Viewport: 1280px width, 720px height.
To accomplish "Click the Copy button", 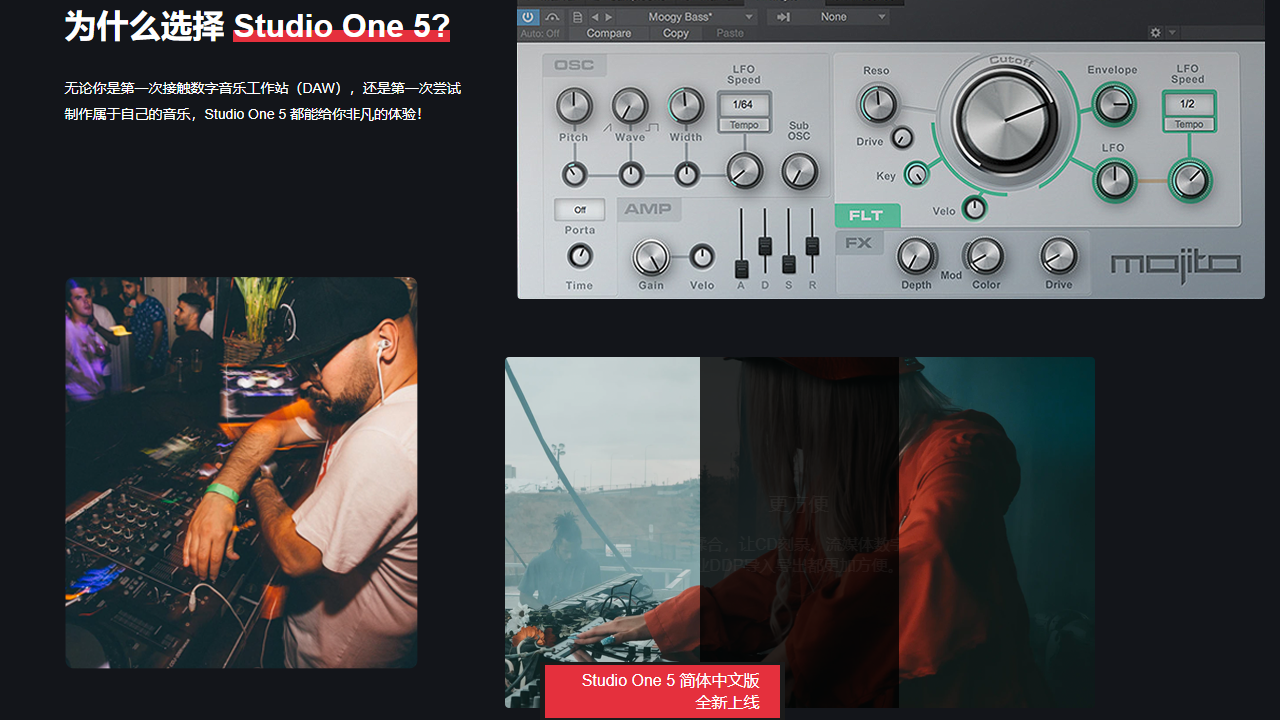I will (x=676, y=33).
